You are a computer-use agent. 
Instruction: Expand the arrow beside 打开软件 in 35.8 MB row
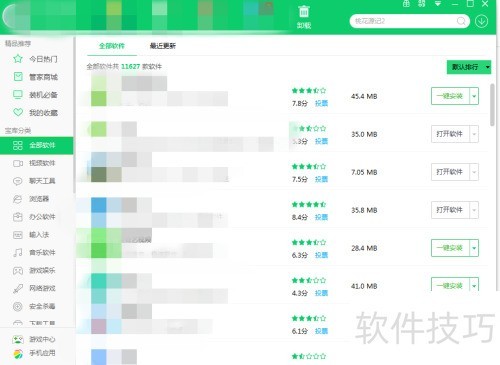474,210
